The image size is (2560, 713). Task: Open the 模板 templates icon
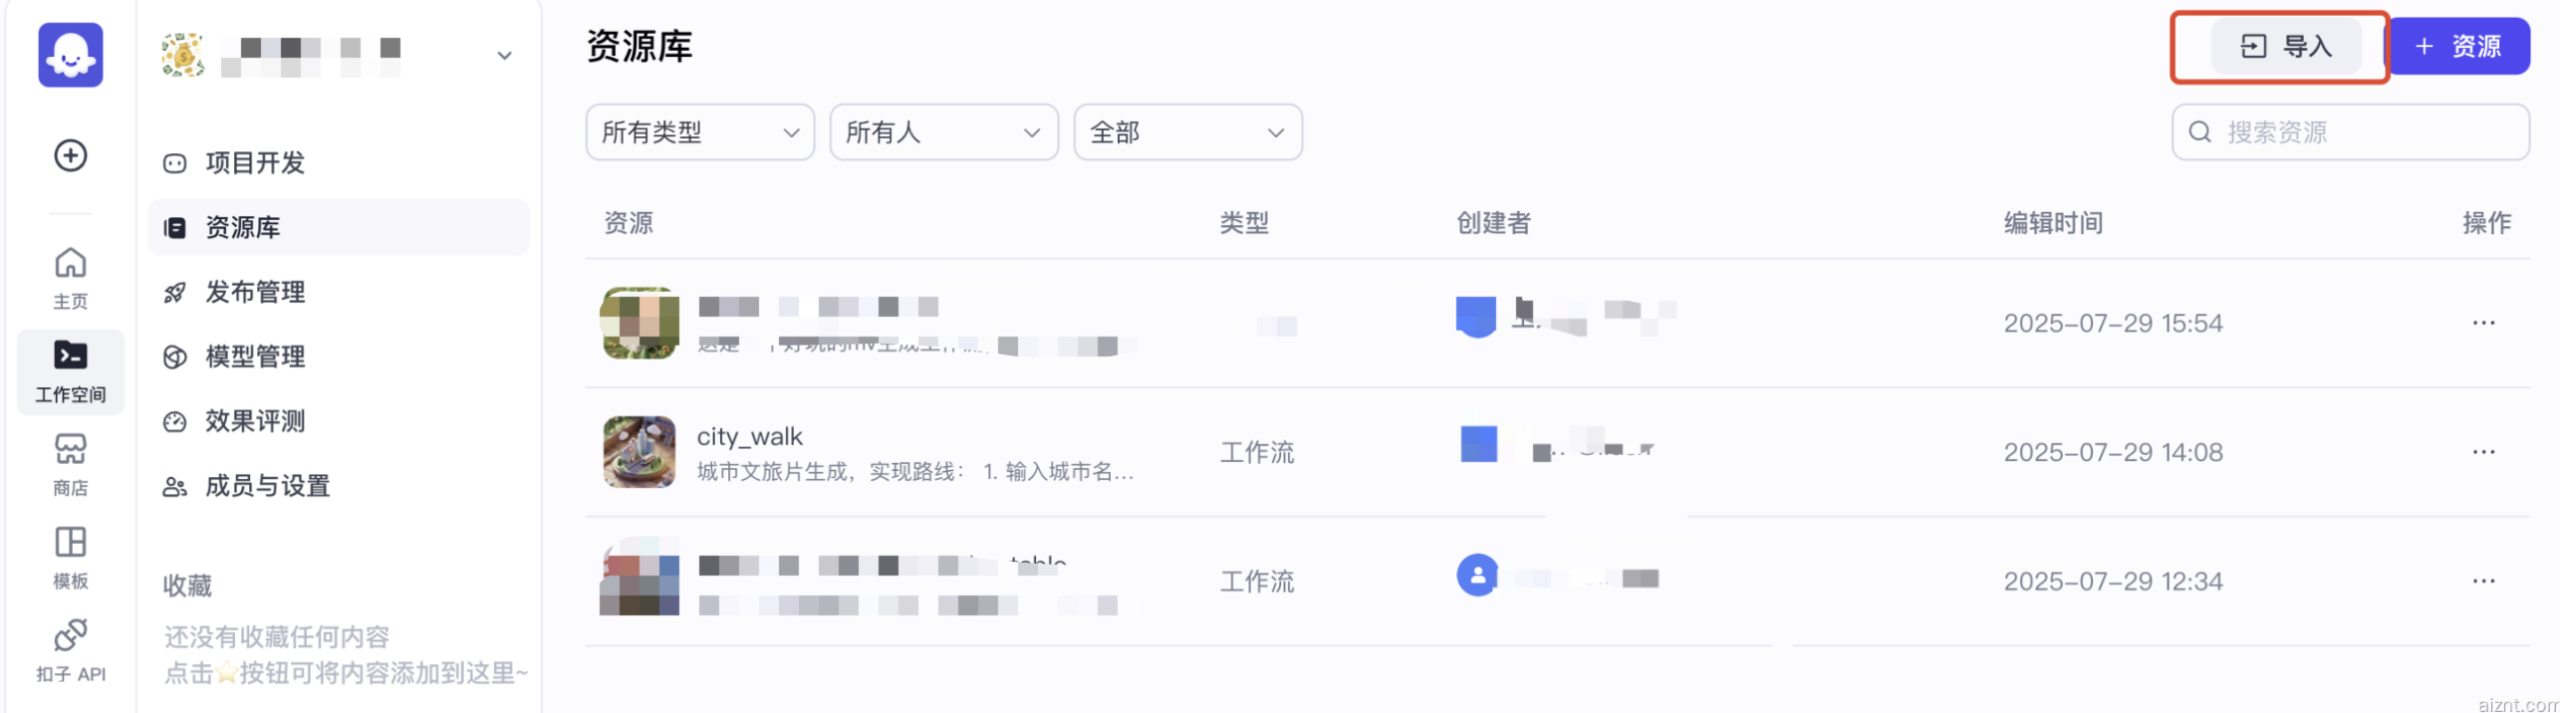click(69, 553)
